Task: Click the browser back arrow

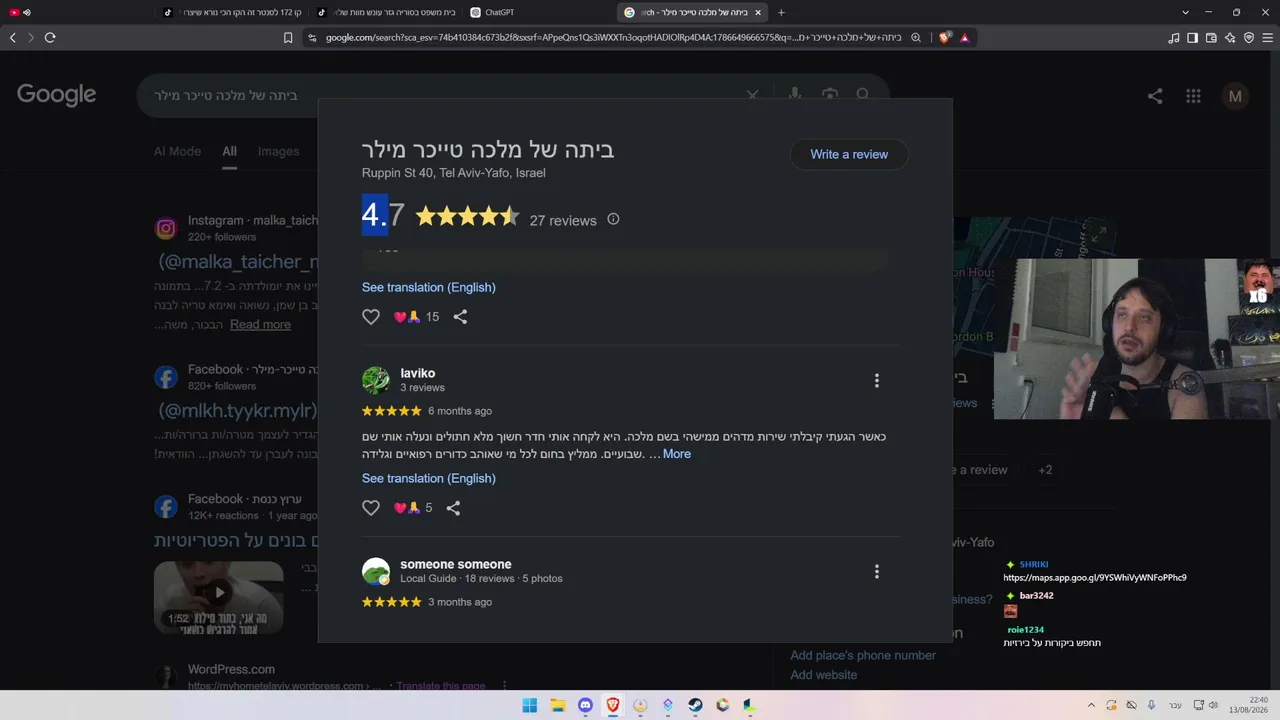Action: coord(13,38)
